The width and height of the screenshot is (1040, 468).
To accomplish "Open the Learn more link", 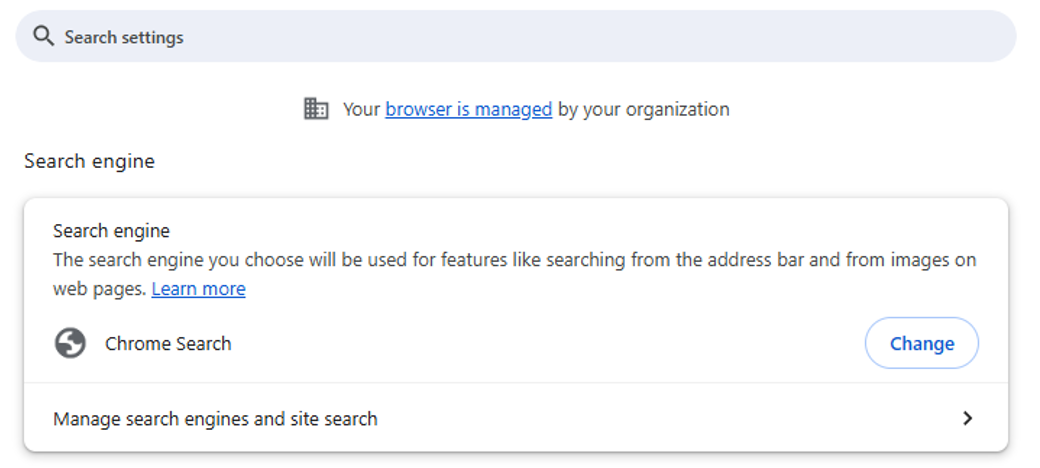I will [x=198, y=289].
